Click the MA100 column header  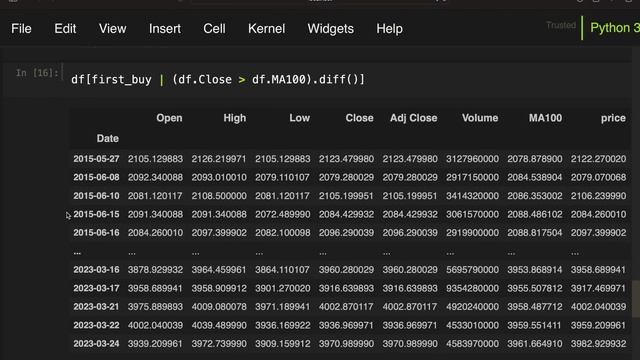pyautogui.click(x=545, y=118)
